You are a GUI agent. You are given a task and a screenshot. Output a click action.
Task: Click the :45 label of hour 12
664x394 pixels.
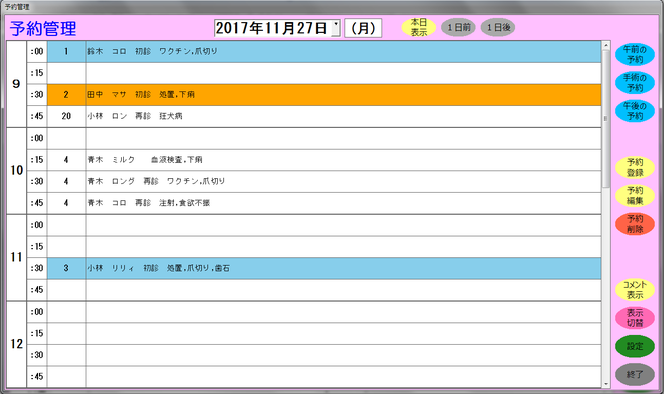[x=37, y=377]
